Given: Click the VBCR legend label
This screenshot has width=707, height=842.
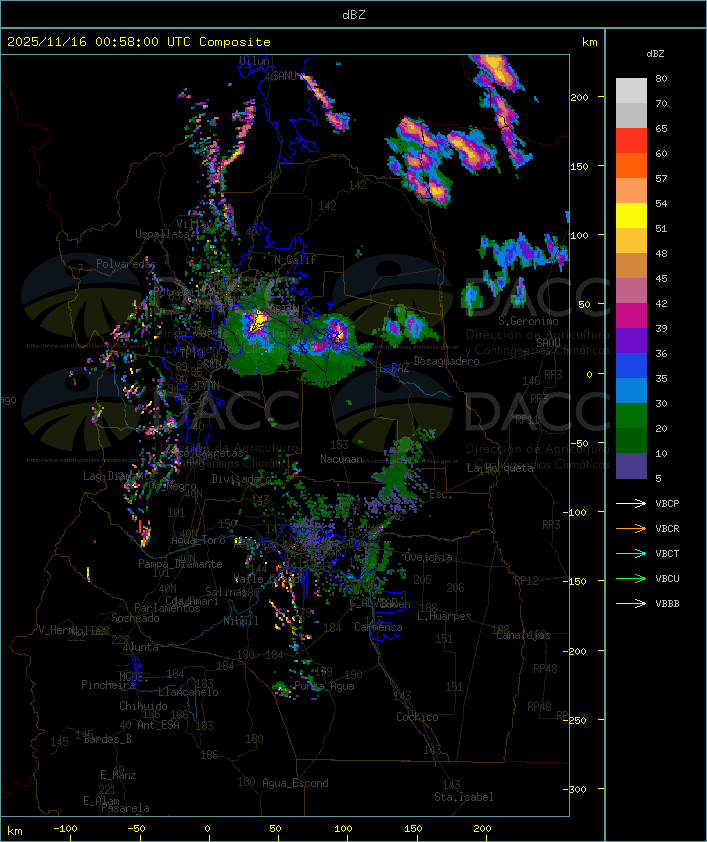Looking at the screenshot, I should (667, 528).
